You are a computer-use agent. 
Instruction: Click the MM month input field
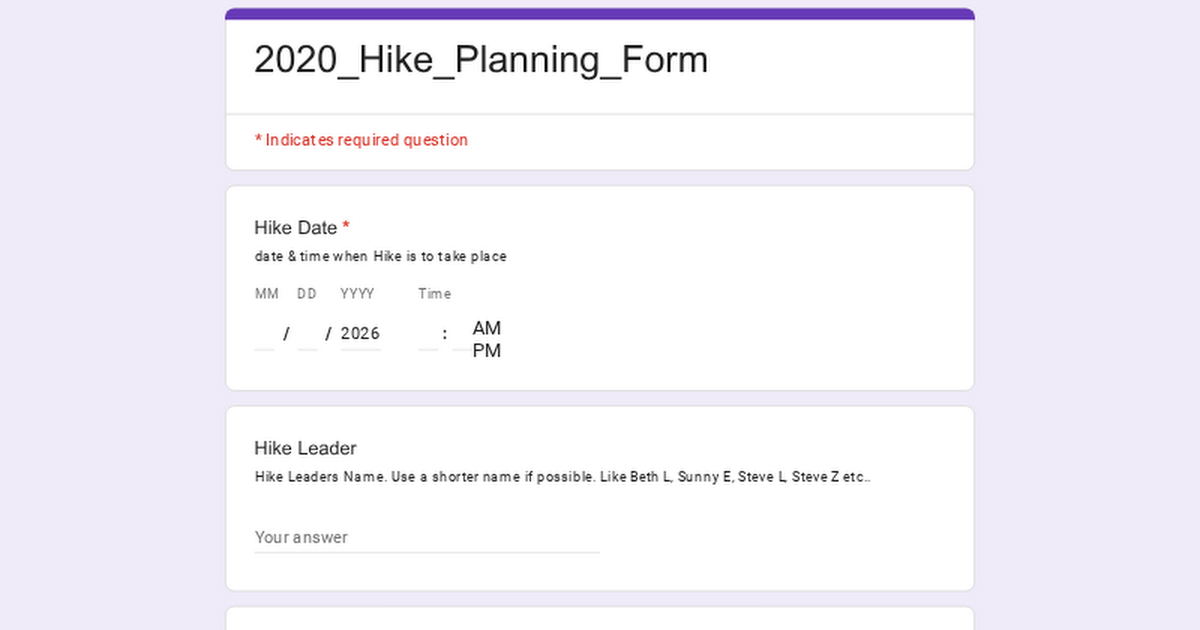[x=264, y=333]
